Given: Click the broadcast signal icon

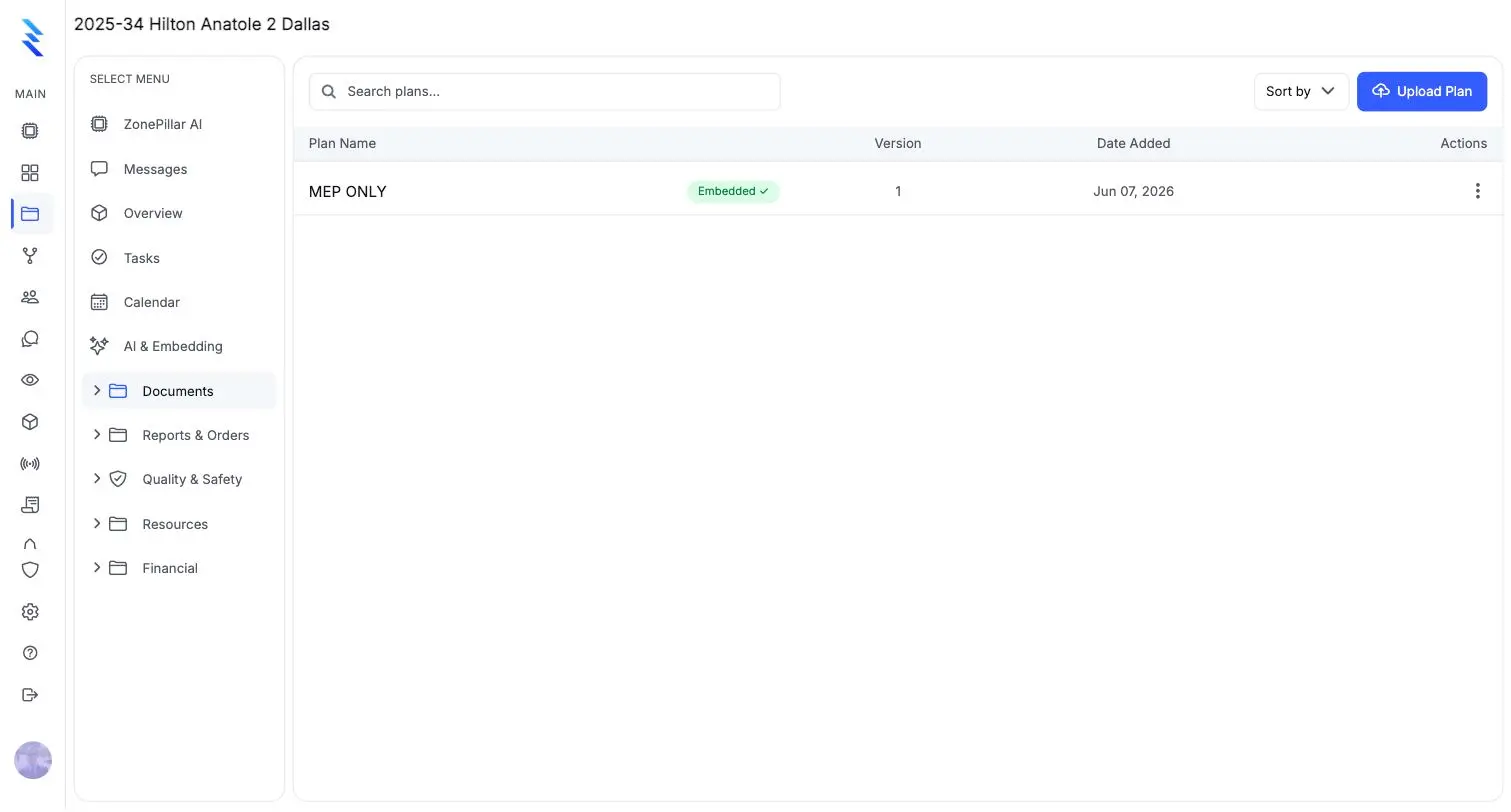Looking at the screenshot, I should 30,464.
